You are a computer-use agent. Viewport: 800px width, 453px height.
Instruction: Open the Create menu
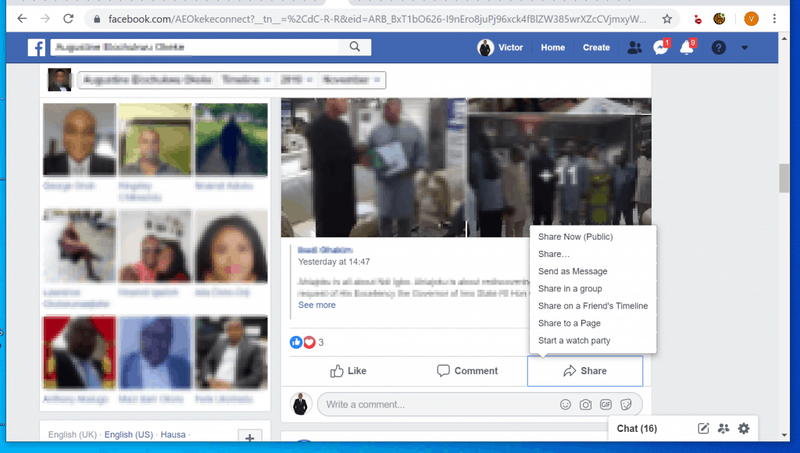pos(596,47)
